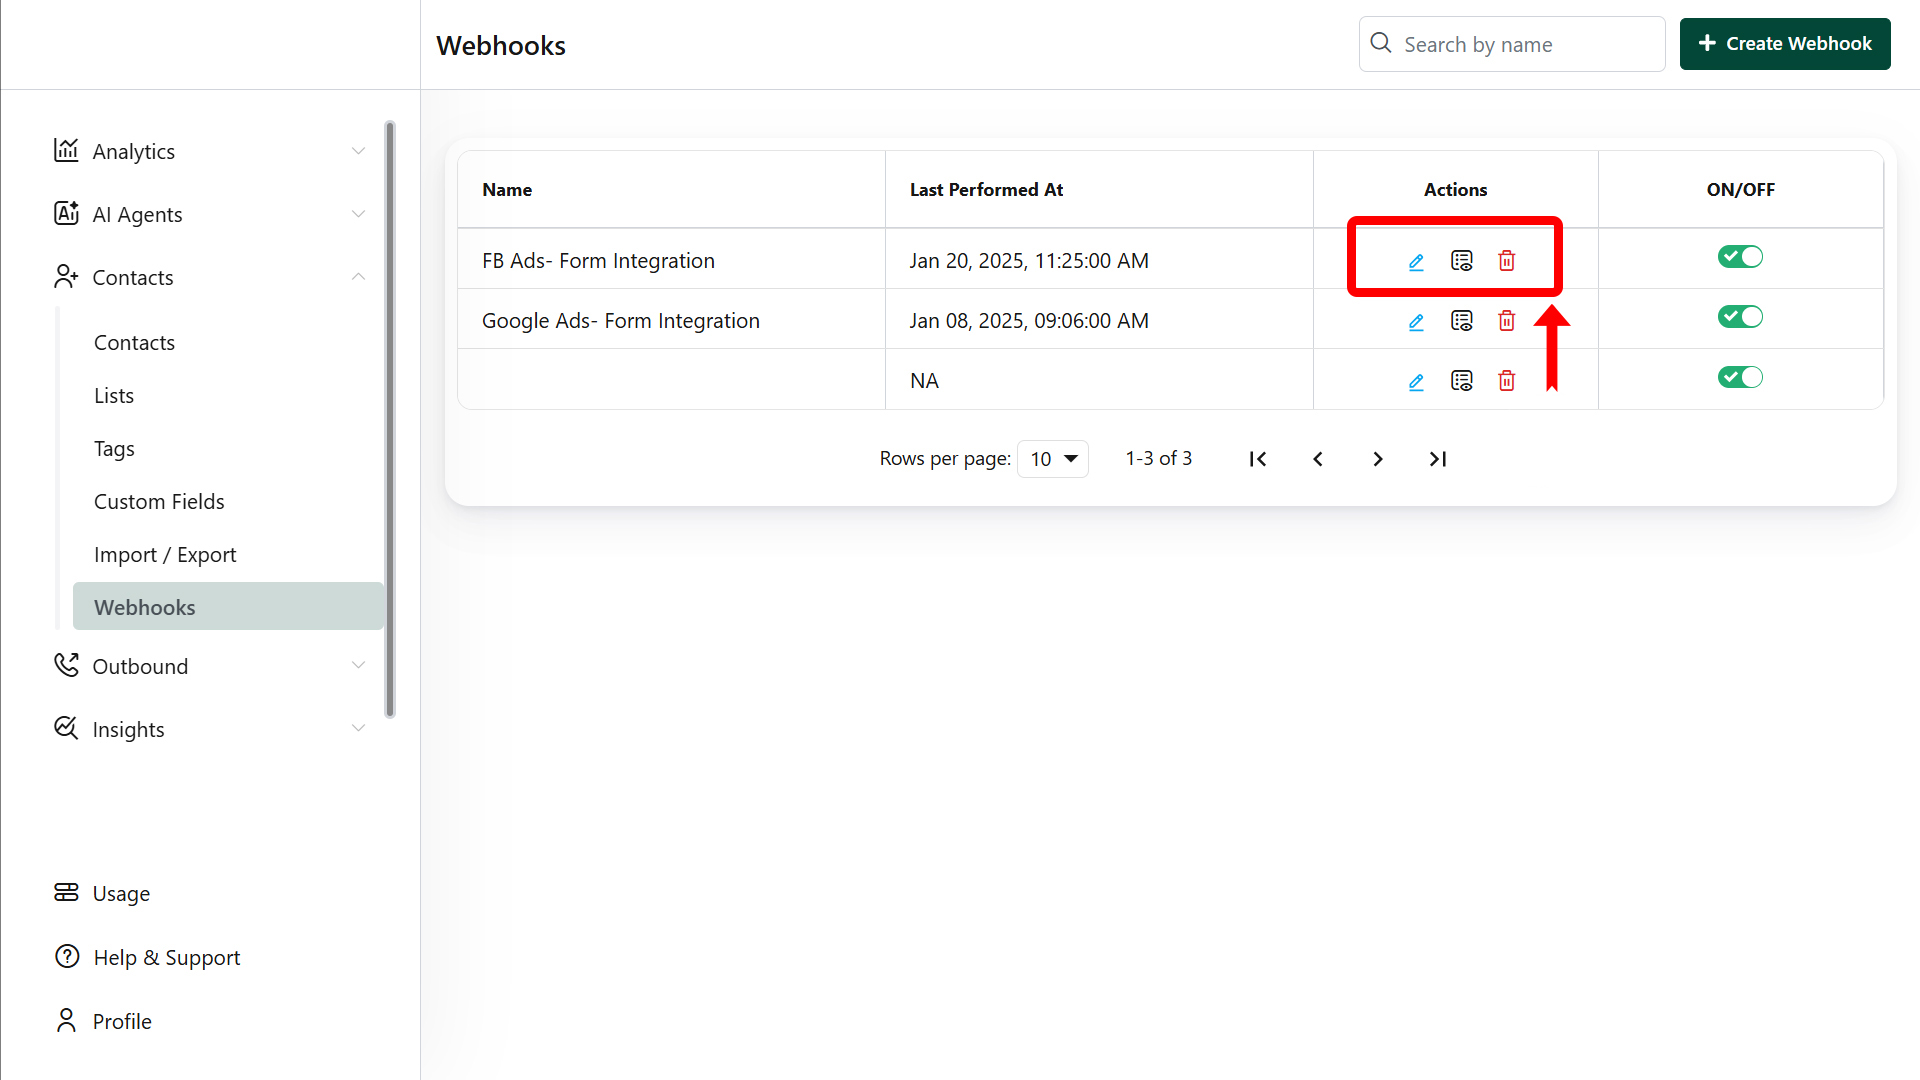Open the Analytics section label

[x=134, y=152]
